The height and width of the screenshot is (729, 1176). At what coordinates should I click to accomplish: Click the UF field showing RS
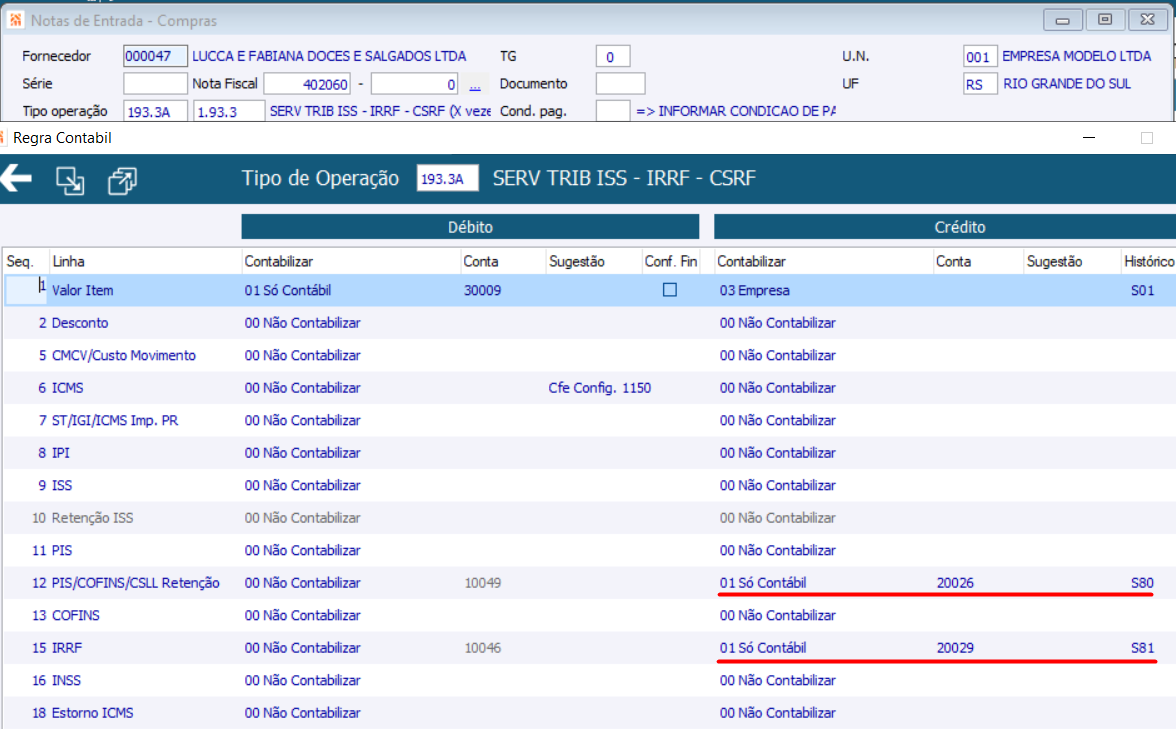[980, 84]
